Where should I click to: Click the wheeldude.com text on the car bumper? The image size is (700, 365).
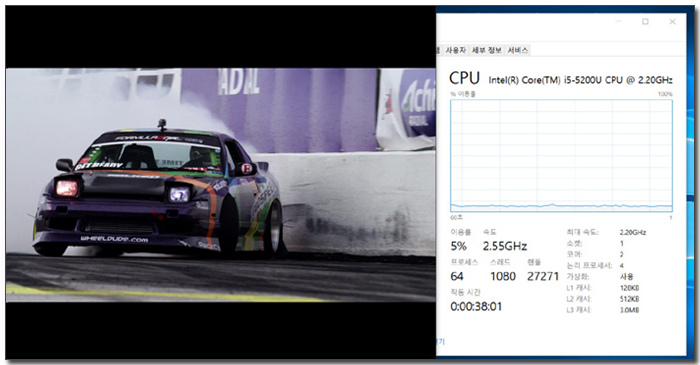114,239
